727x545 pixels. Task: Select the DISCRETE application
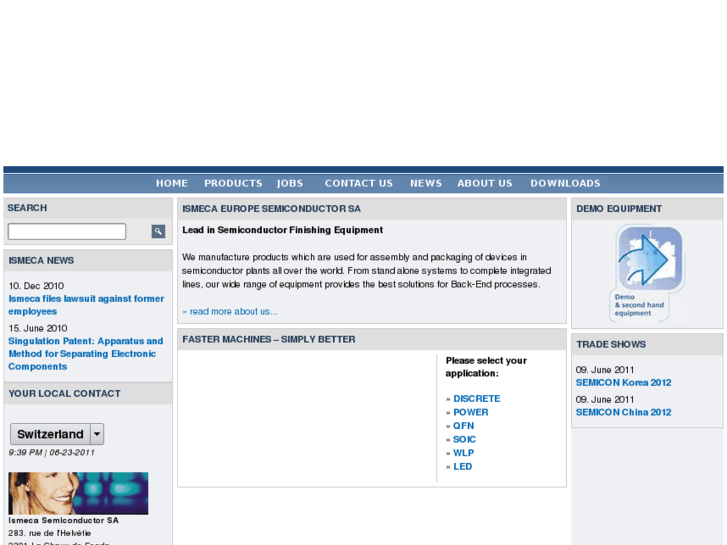click(477, 398)
